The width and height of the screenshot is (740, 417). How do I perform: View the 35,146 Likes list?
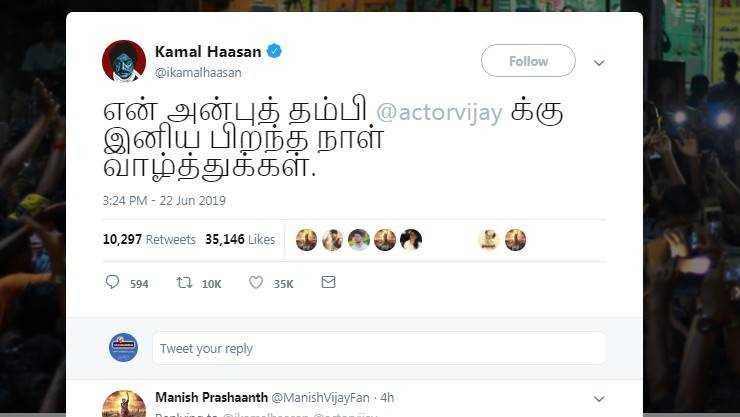(240, 240)
